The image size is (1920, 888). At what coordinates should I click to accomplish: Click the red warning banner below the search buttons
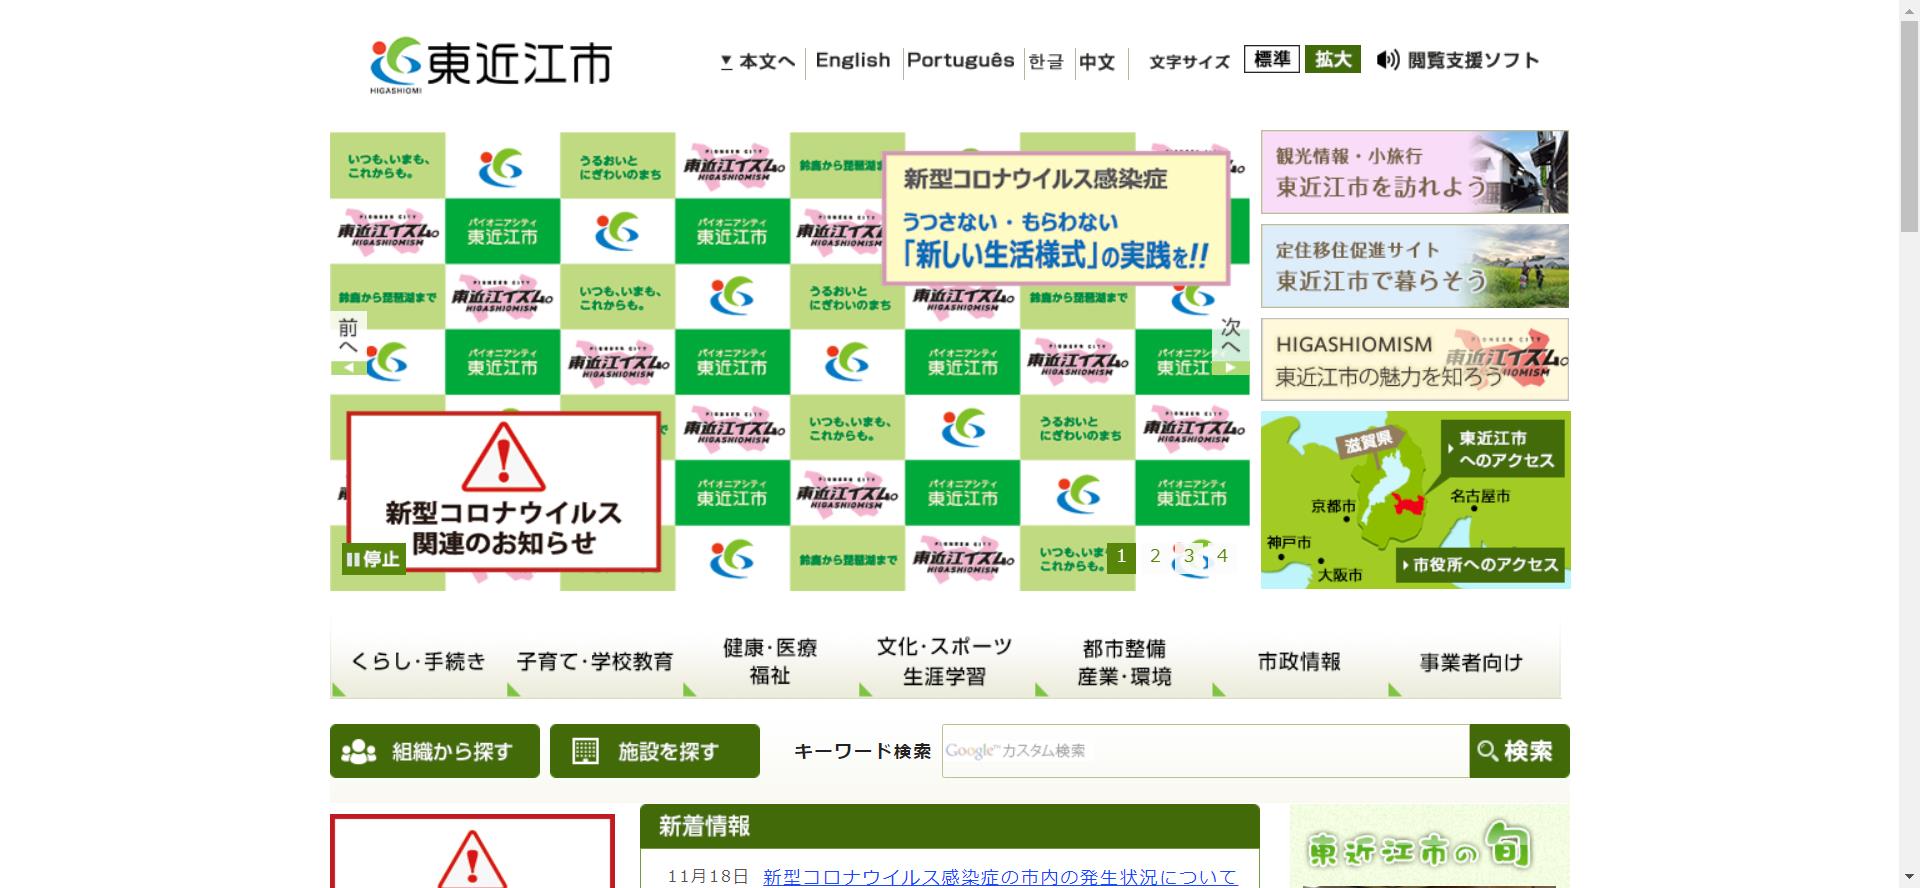(472, 851)
